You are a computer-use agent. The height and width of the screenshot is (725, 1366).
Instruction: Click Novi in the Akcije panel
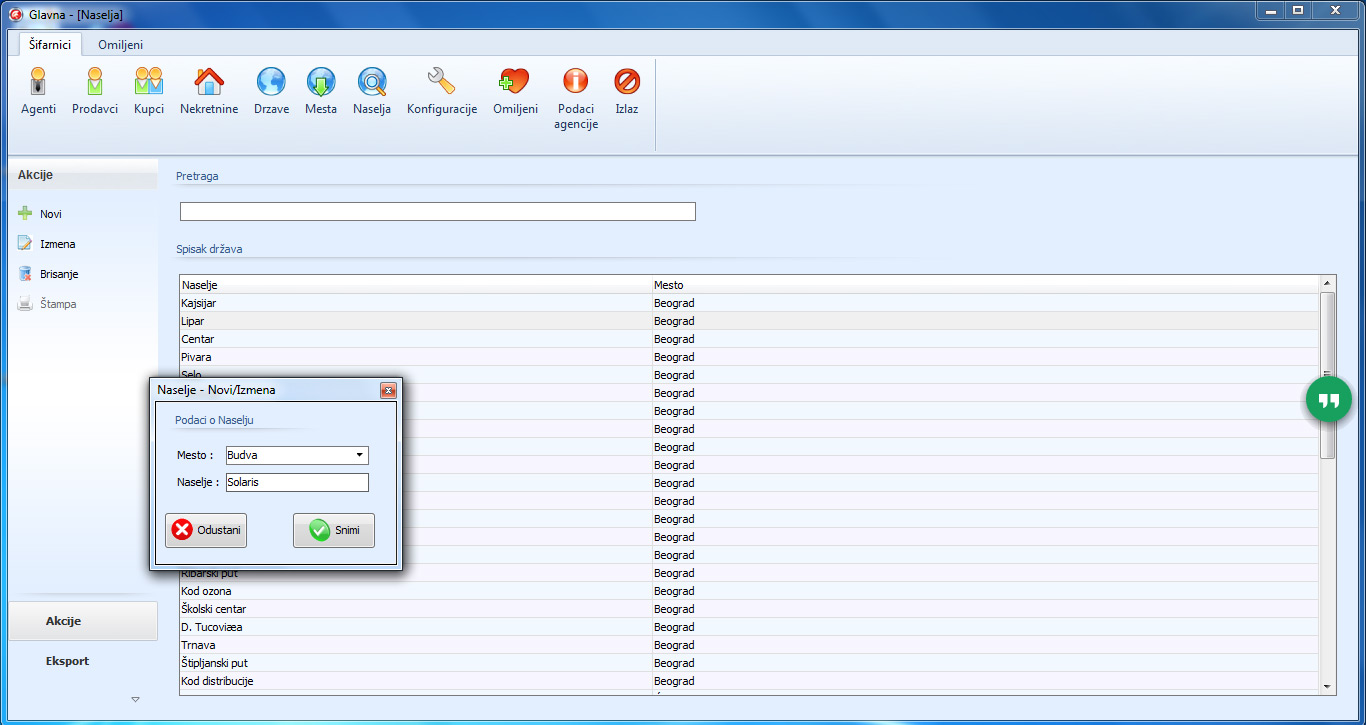click(x=50, y=214)
